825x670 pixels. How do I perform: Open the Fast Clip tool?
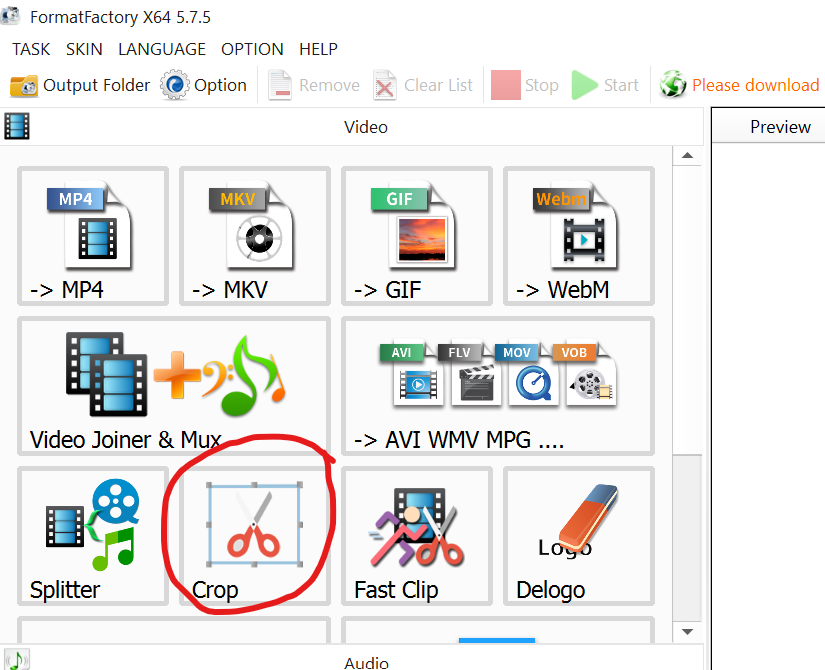pos(417,536)
